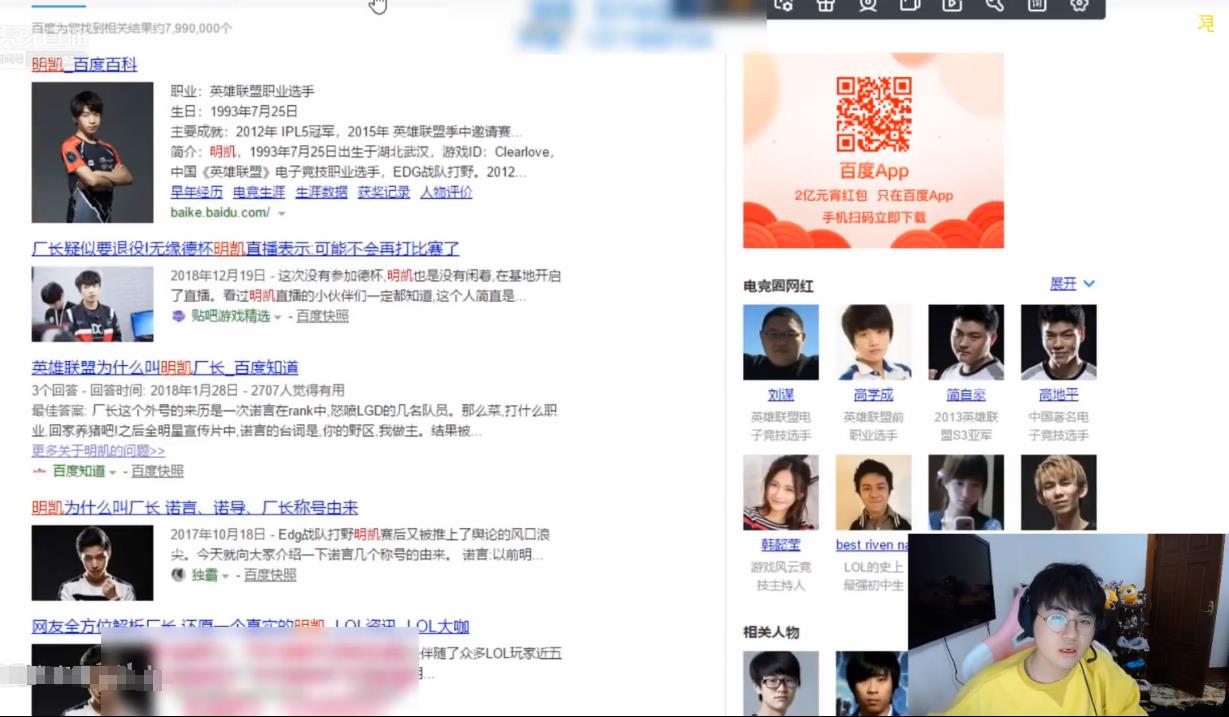Click the video play icon in top toolbar
The height and width of the screenshot is (717, 1229).
coord(952,5)
